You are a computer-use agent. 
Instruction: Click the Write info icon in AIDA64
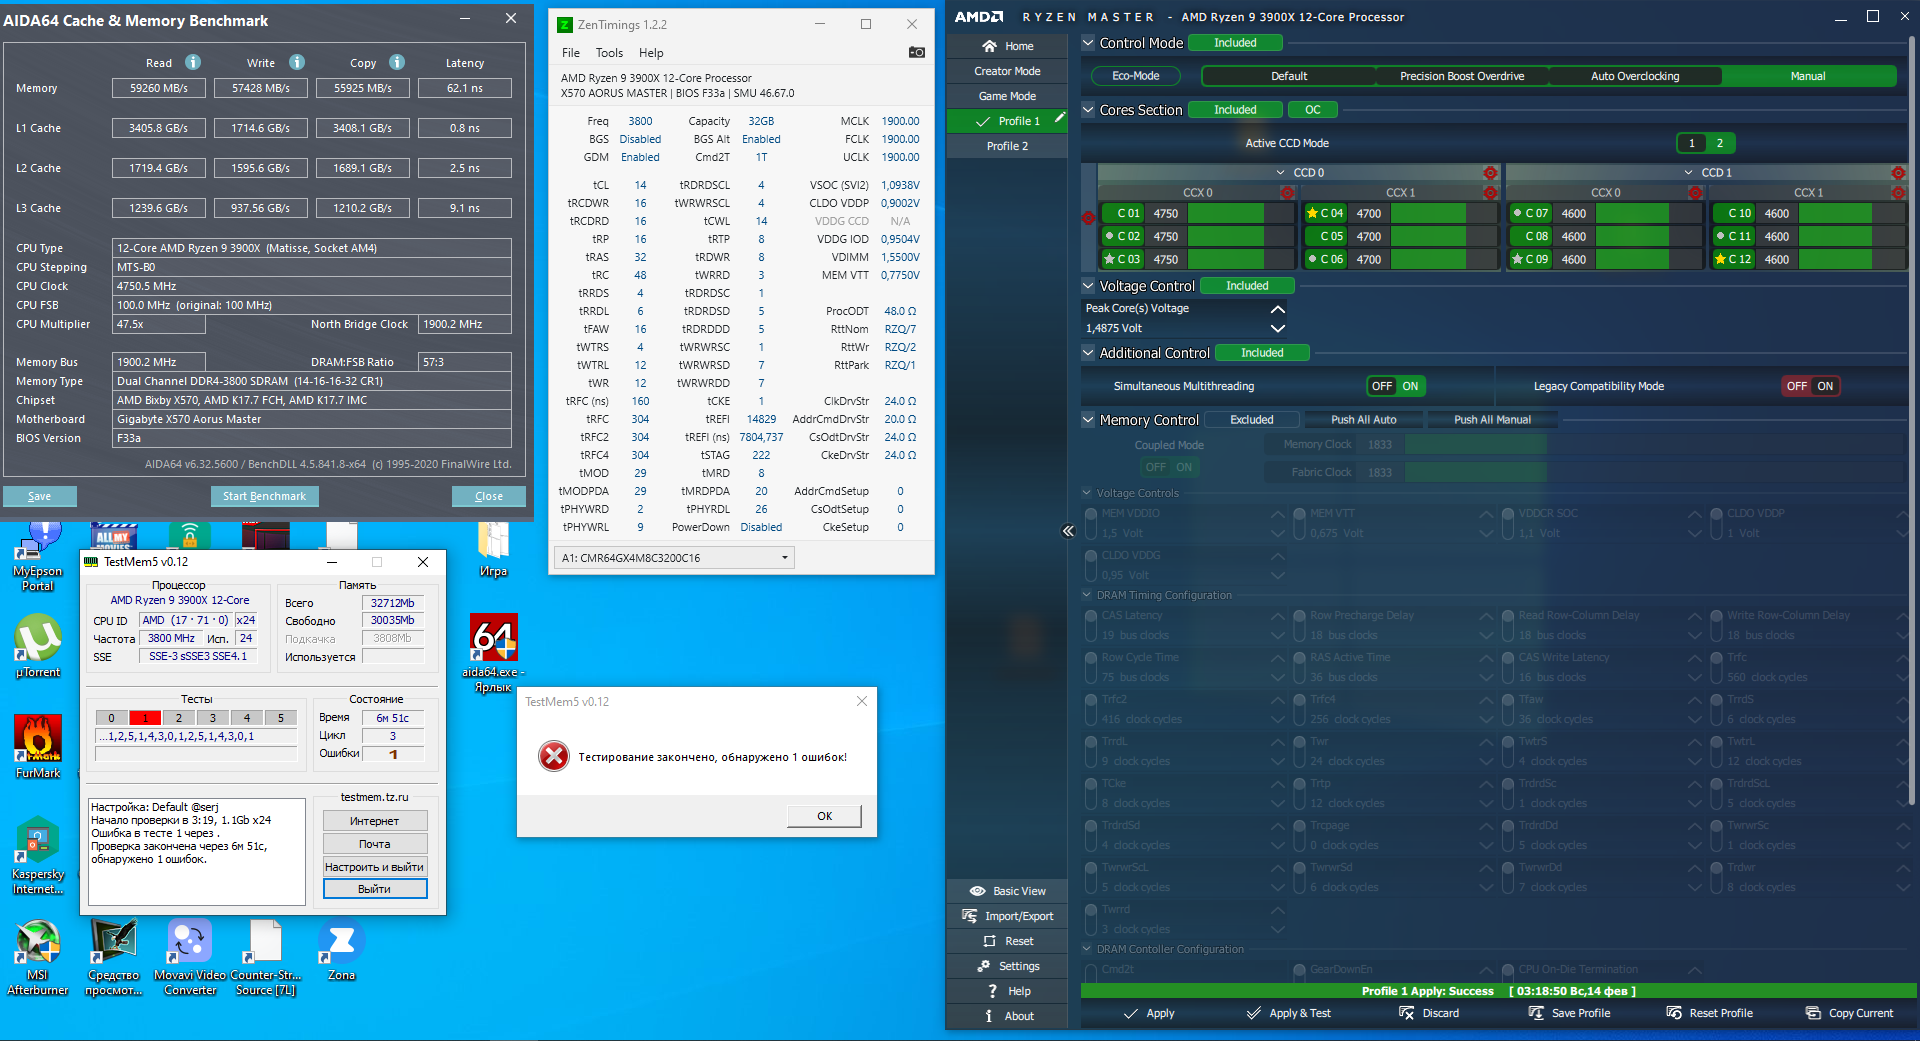pos(297,62)
